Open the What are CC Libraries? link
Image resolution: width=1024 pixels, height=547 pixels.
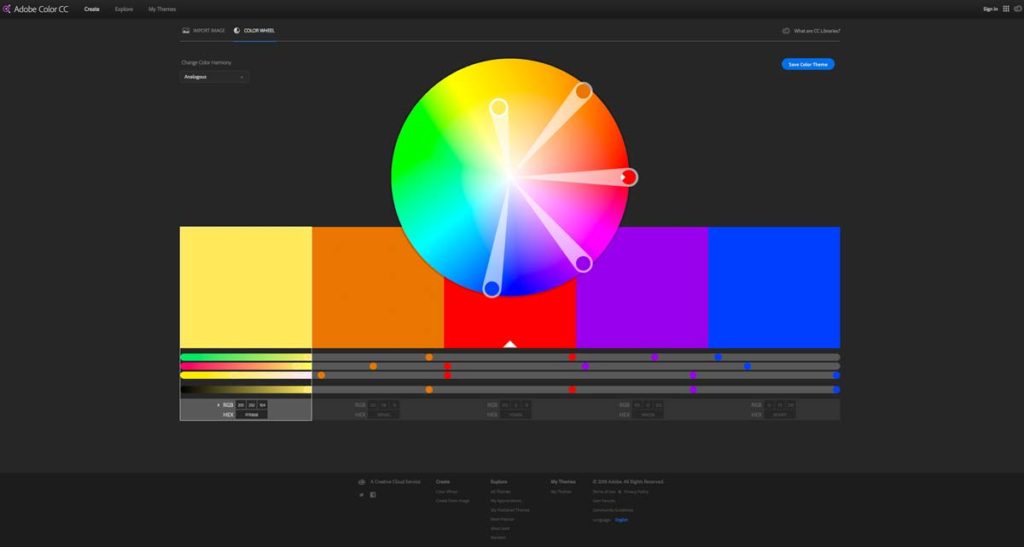817,31
